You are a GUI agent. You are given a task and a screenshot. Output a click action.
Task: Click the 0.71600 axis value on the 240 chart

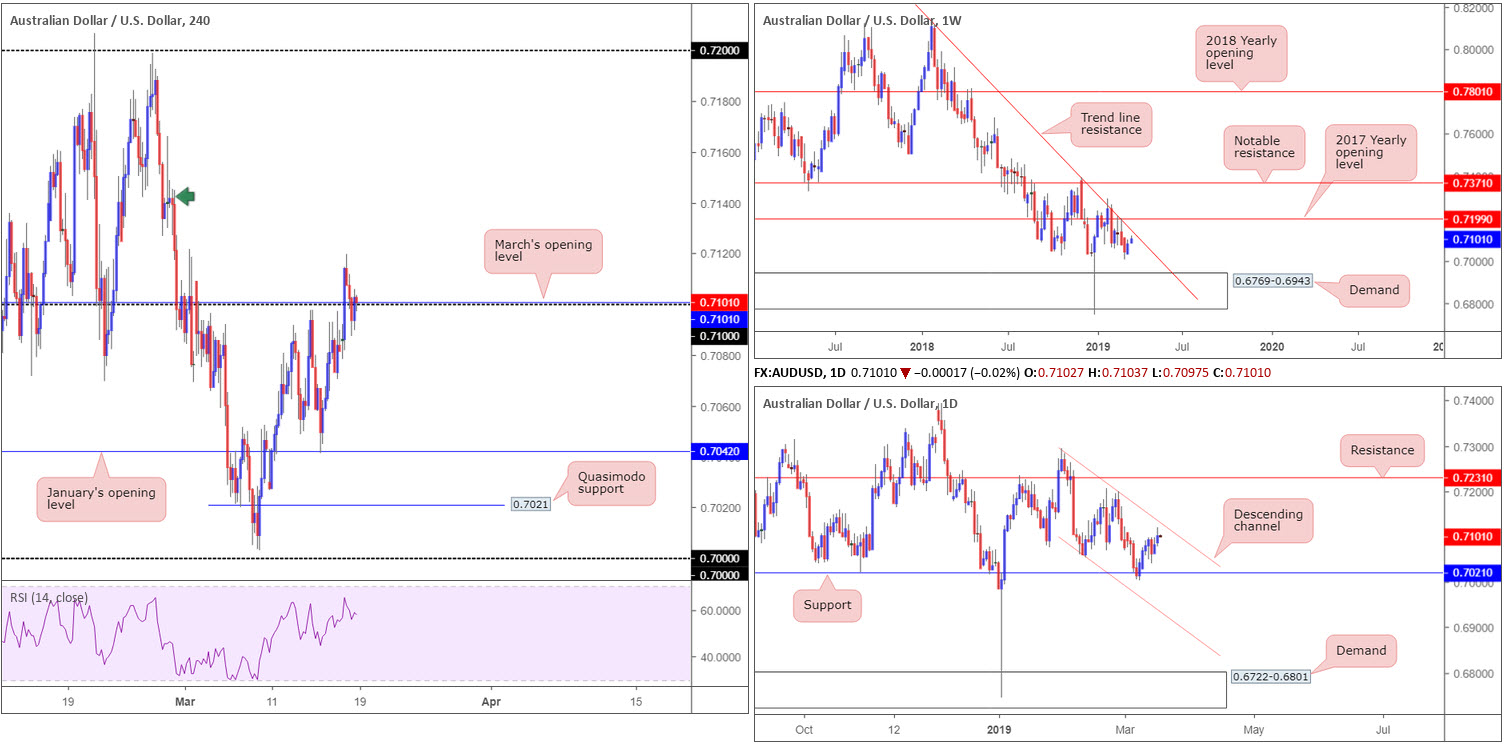[720, 153]
